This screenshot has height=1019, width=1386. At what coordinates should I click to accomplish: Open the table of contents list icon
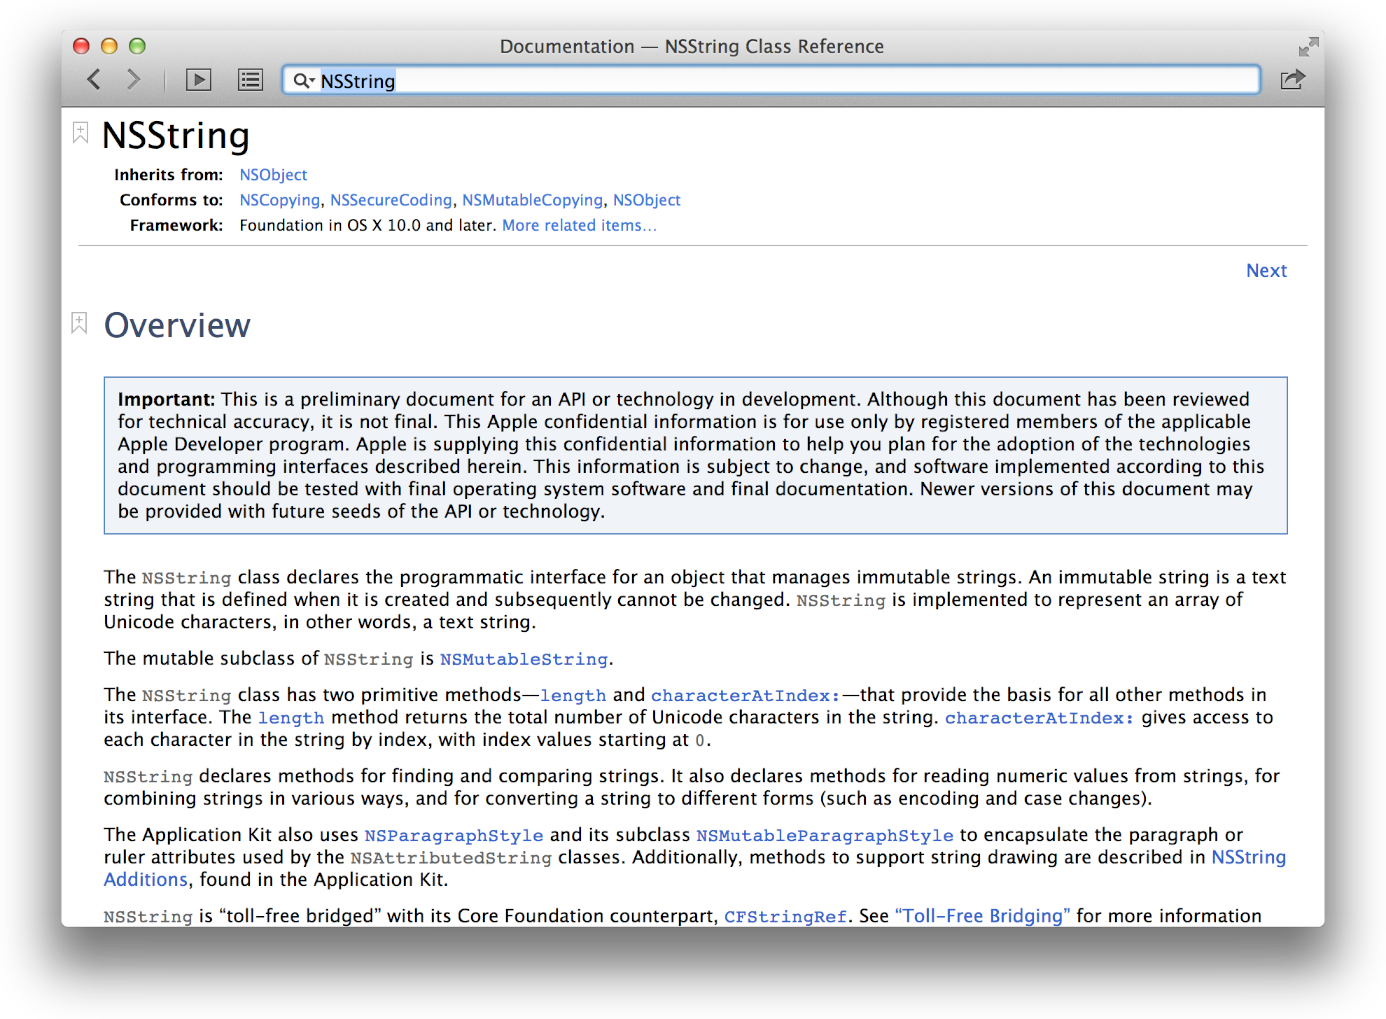point(250,80)
